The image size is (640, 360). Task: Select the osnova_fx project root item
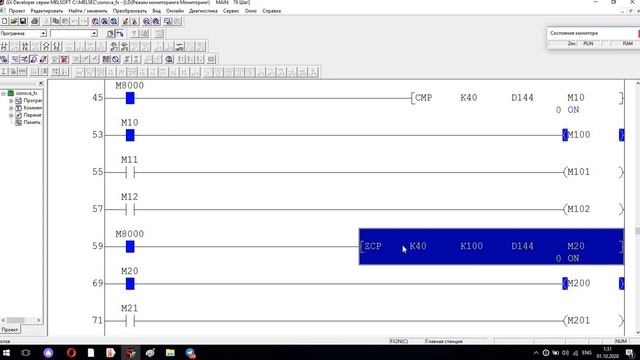tap(27, 93)
